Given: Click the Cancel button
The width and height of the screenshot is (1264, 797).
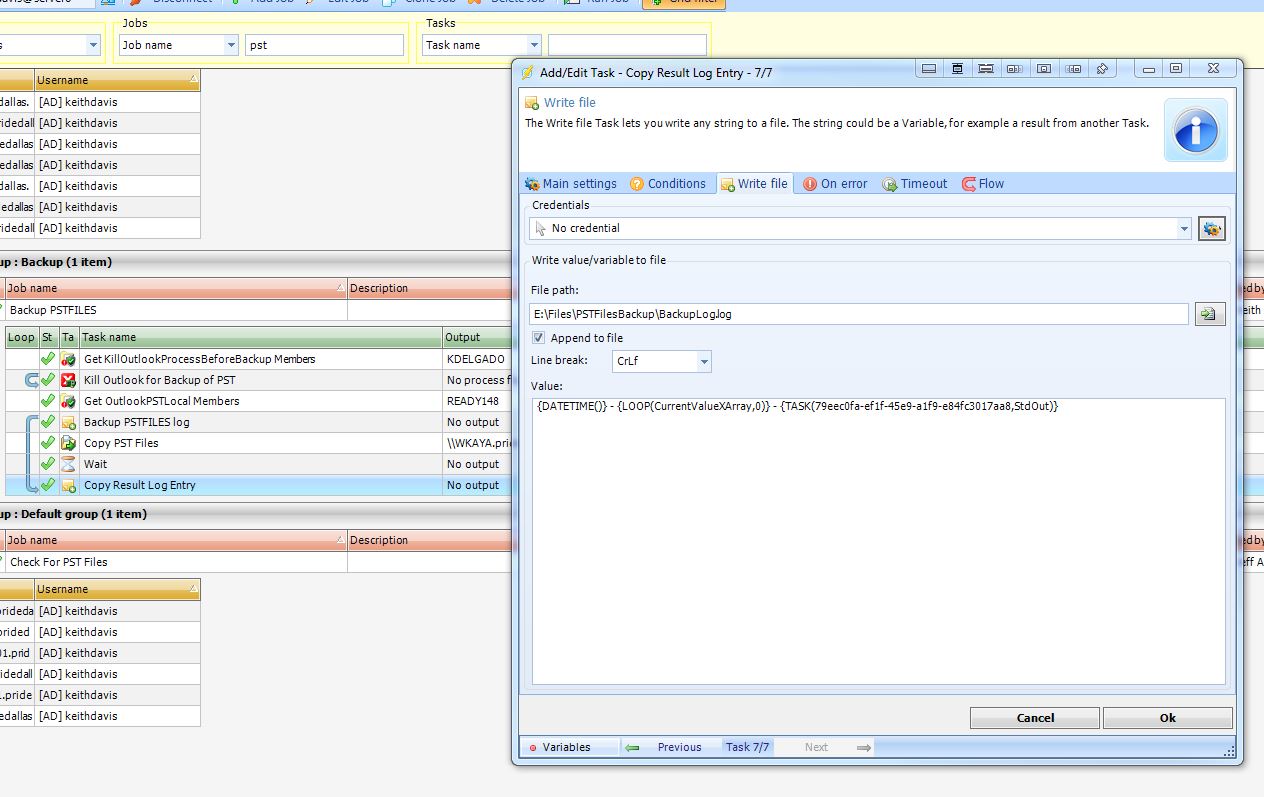Looking at the screenshot, I should (1034, 718).
